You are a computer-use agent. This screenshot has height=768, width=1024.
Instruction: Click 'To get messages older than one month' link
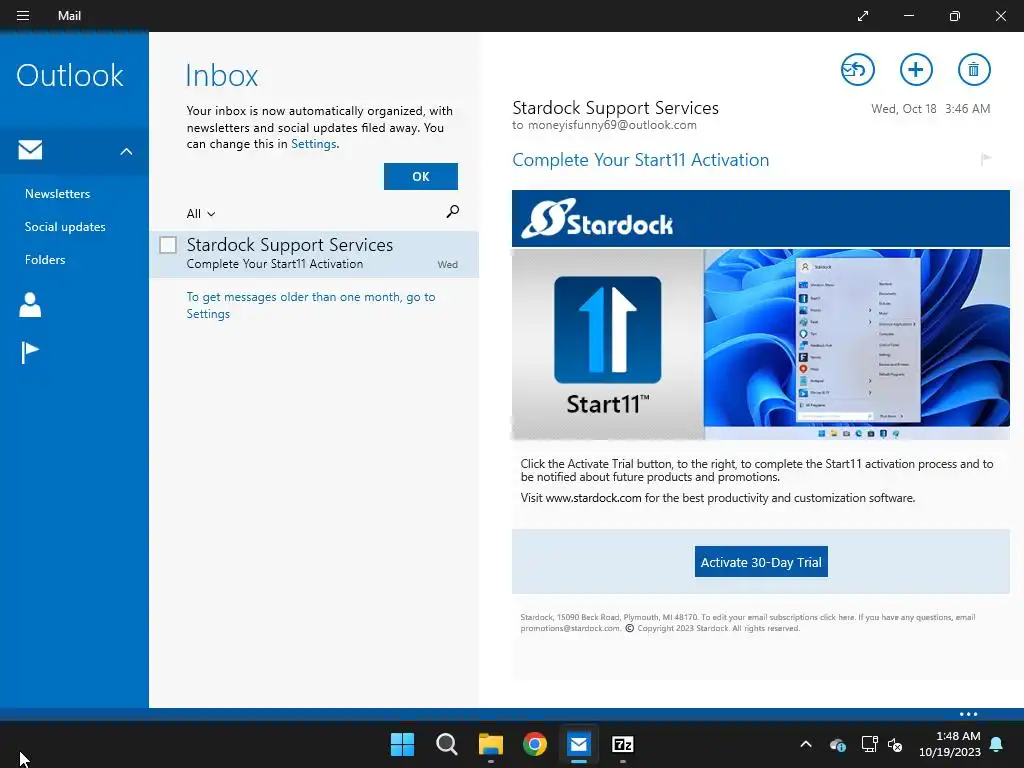(311, 305)
